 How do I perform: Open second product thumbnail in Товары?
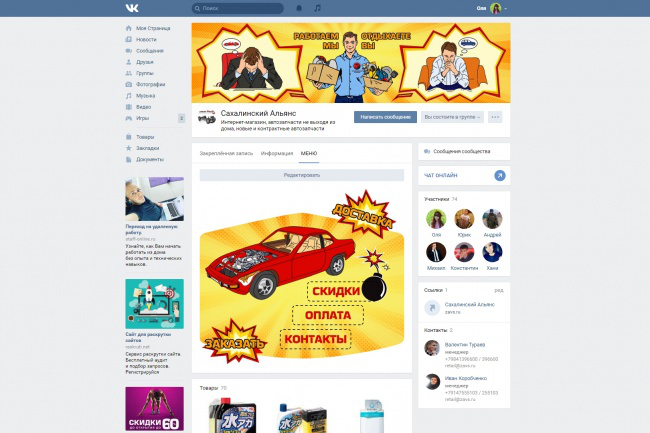coord(303,418)
